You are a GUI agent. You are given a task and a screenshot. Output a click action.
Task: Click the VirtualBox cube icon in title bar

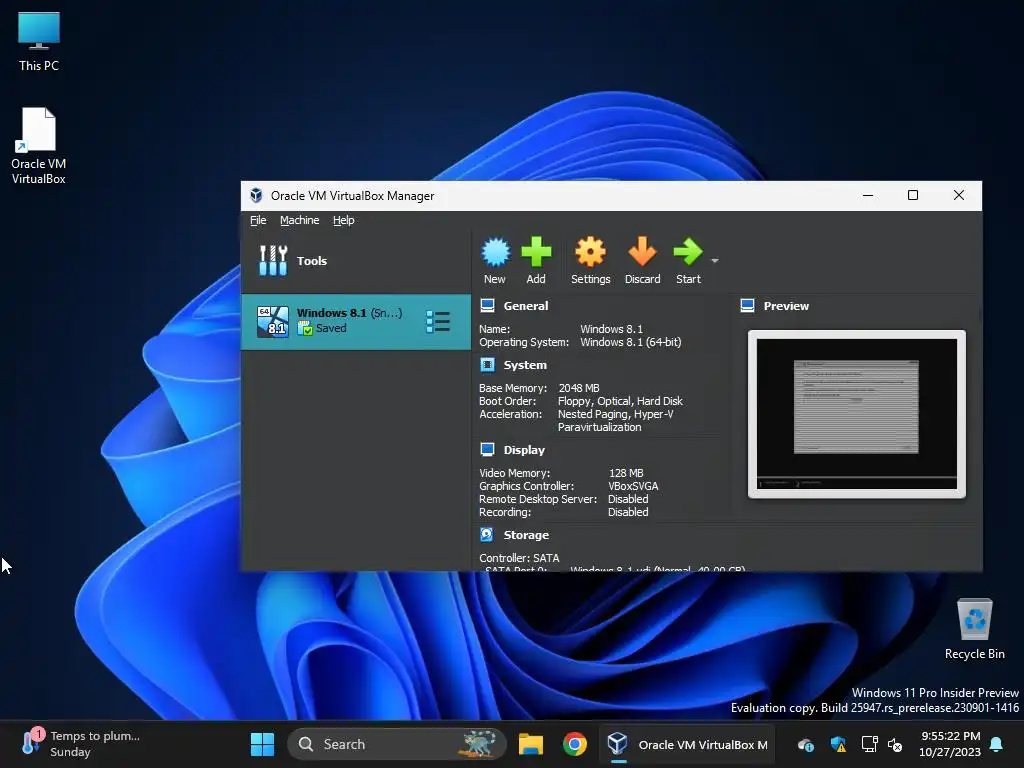(256, 195)
